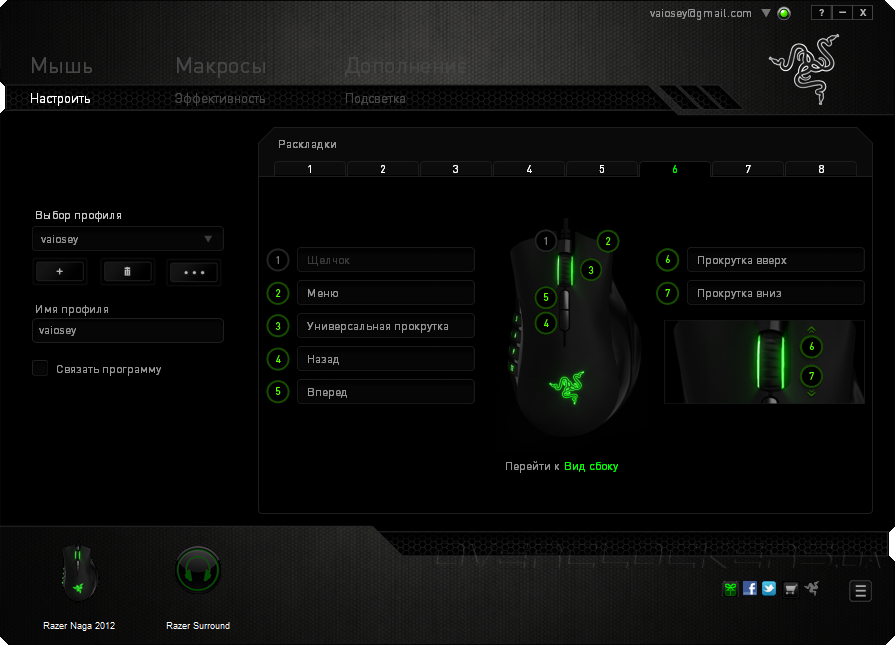Click the vaiosey@gmail.com account text
This screenshot has width=896, height=646.
(701, 13)
